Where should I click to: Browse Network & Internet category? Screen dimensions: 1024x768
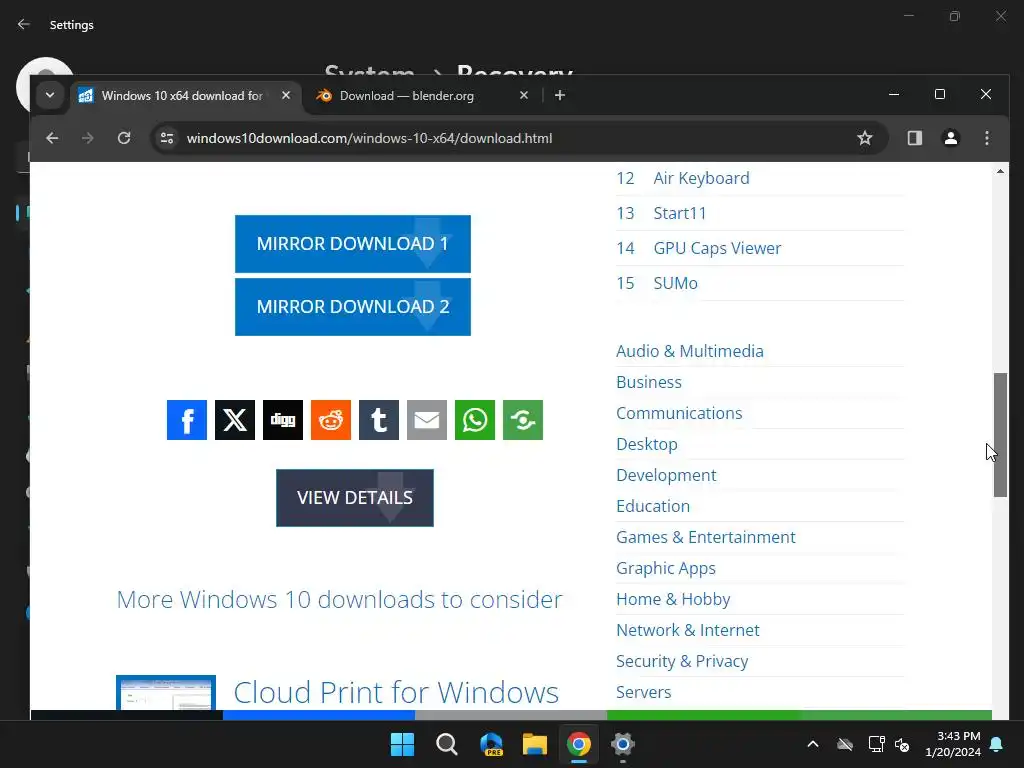pos(688,630)
